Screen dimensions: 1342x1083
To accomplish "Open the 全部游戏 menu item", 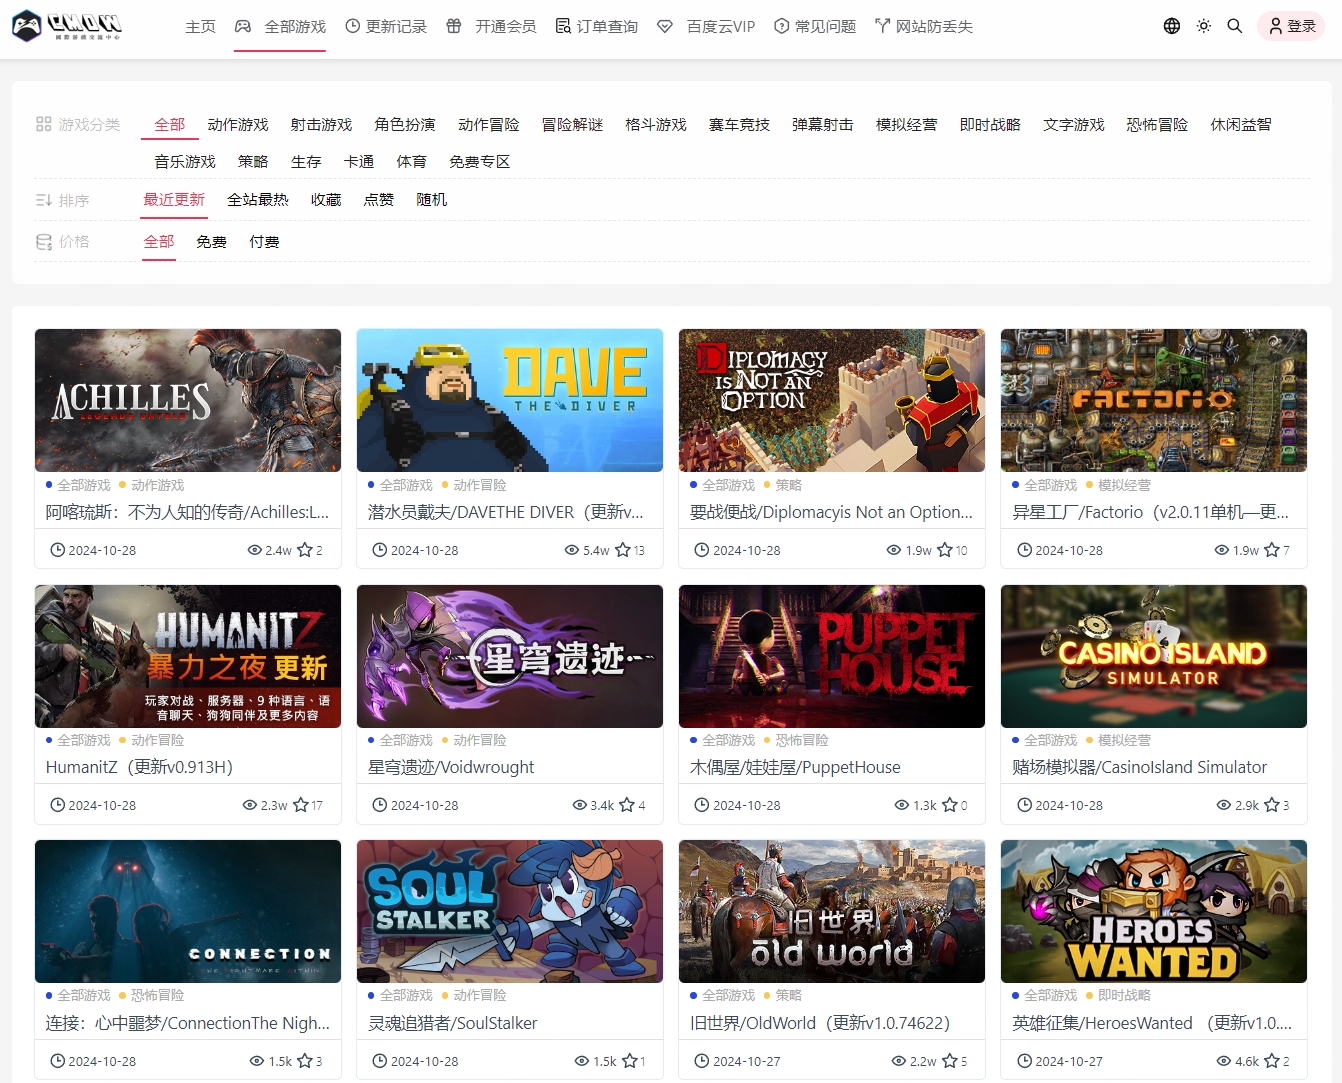I will coord(280,26).
